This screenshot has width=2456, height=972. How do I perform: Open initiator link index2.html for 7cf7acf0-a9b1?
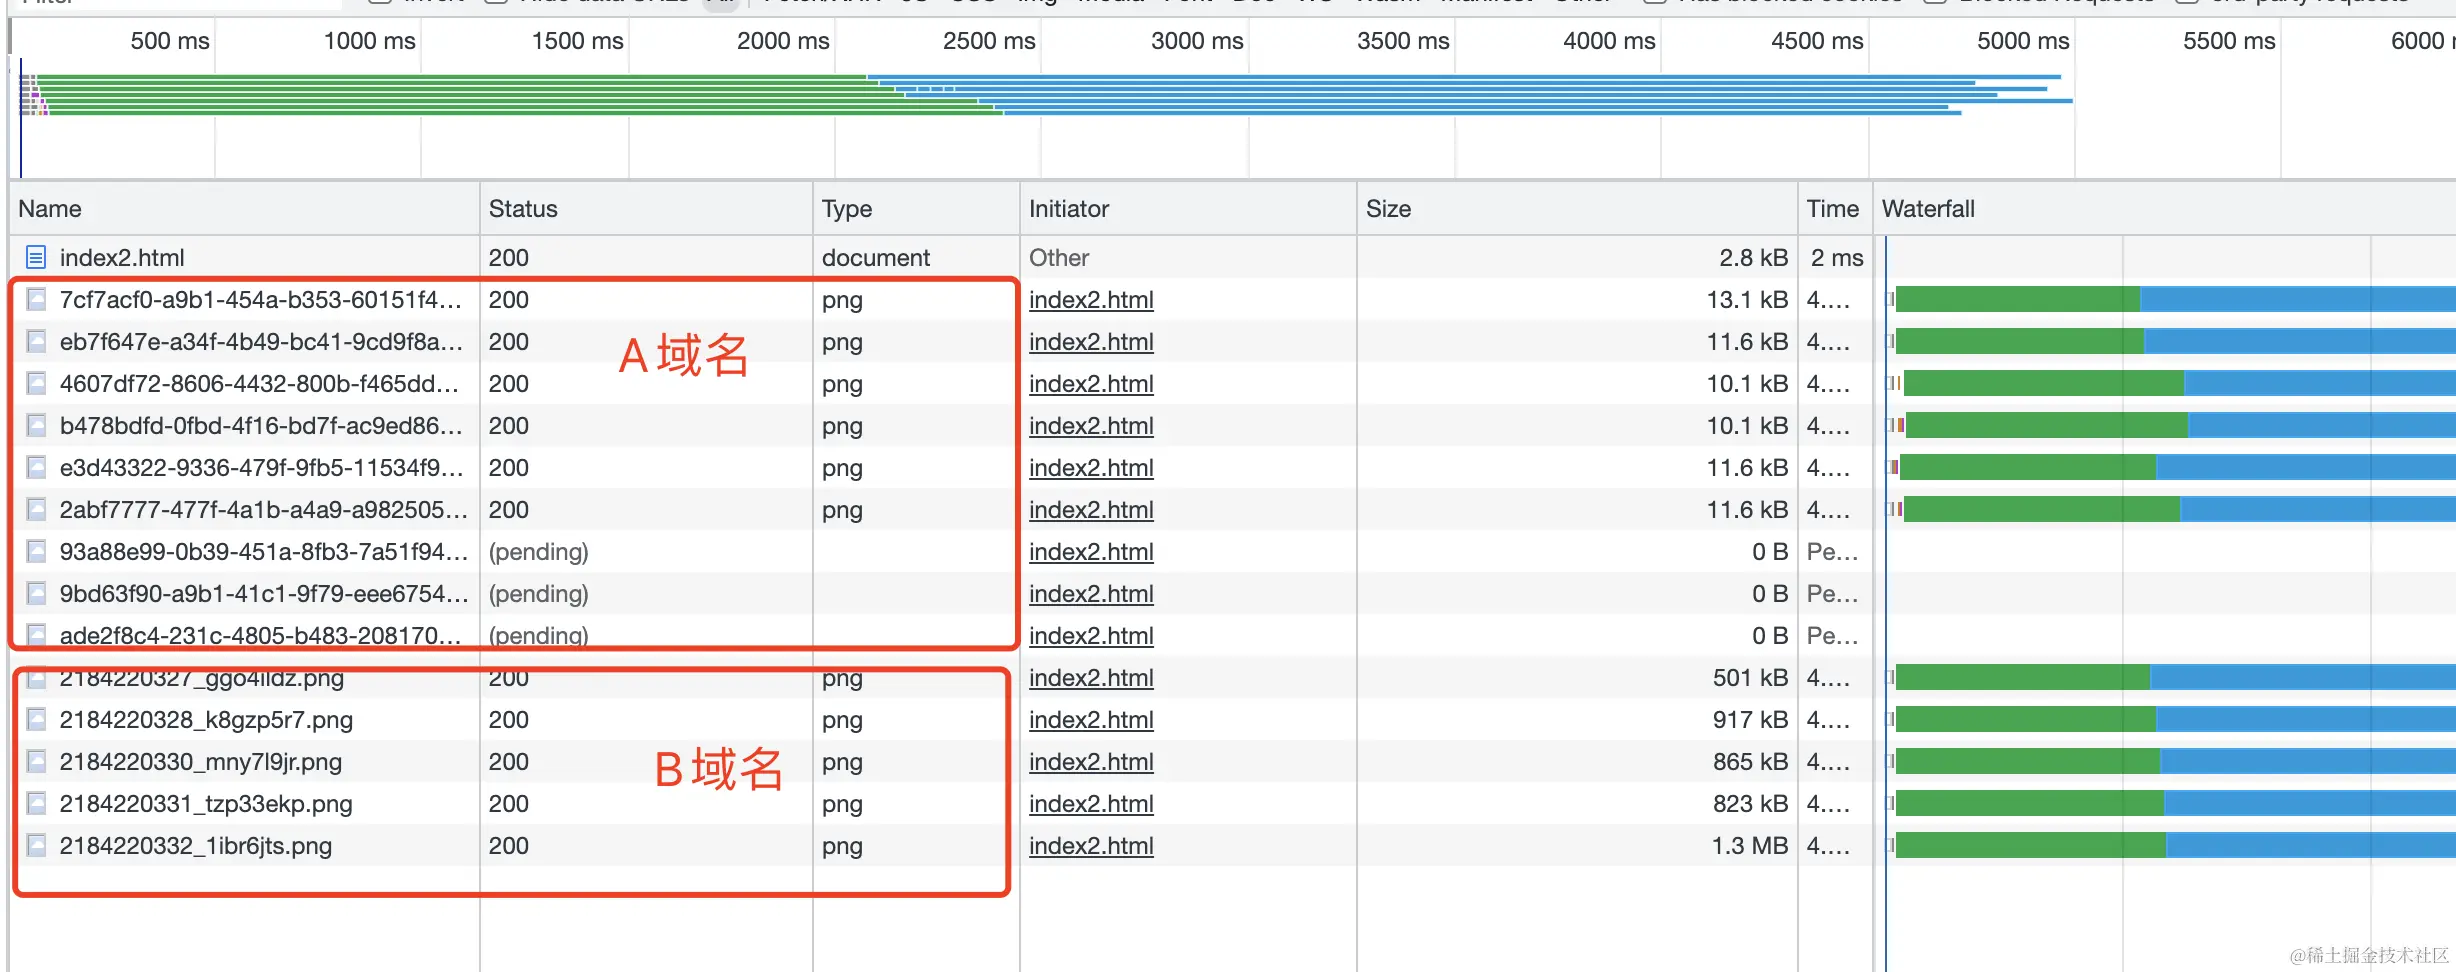tap(1091, 300)
